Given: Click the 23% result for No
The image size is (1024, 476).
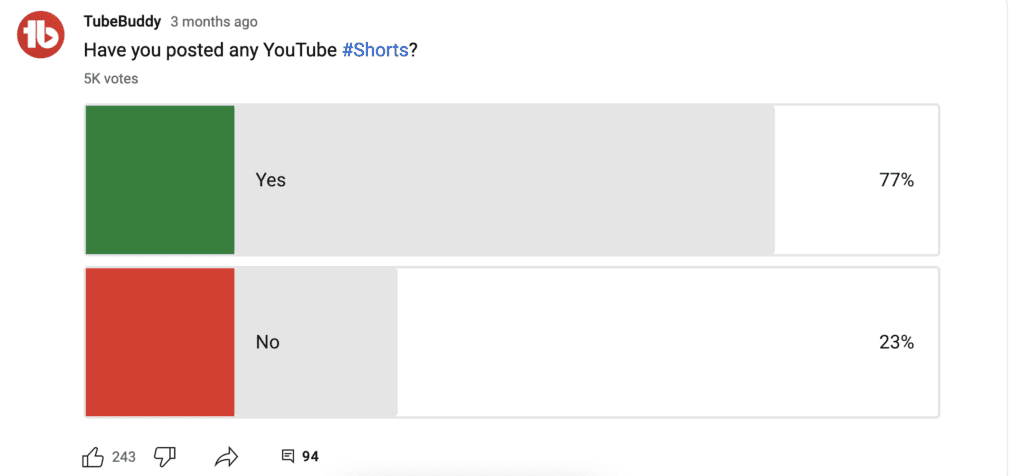Looking at the screenshot, I should [896, 342].
